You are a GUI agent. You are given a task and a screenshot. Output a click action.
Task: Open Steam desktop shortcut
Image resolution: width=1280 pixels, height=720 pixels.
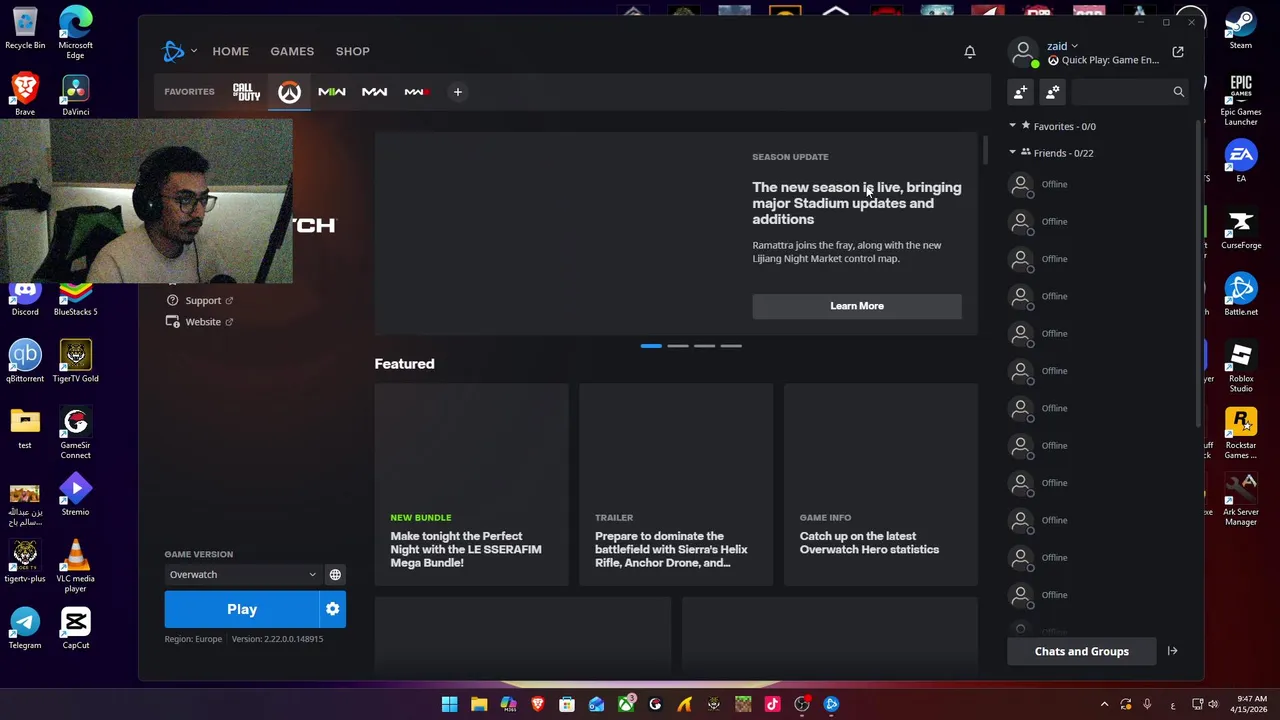tap(1241, 29)
